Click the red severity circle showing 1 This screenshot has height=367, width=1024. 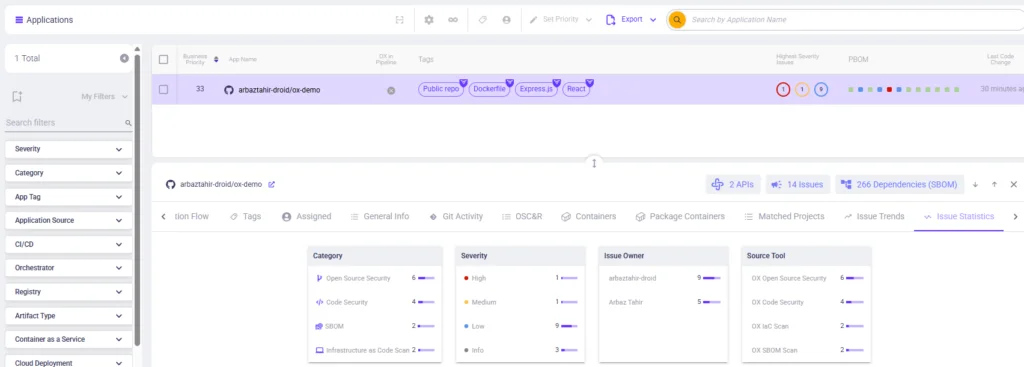click(x=782, y=89)
